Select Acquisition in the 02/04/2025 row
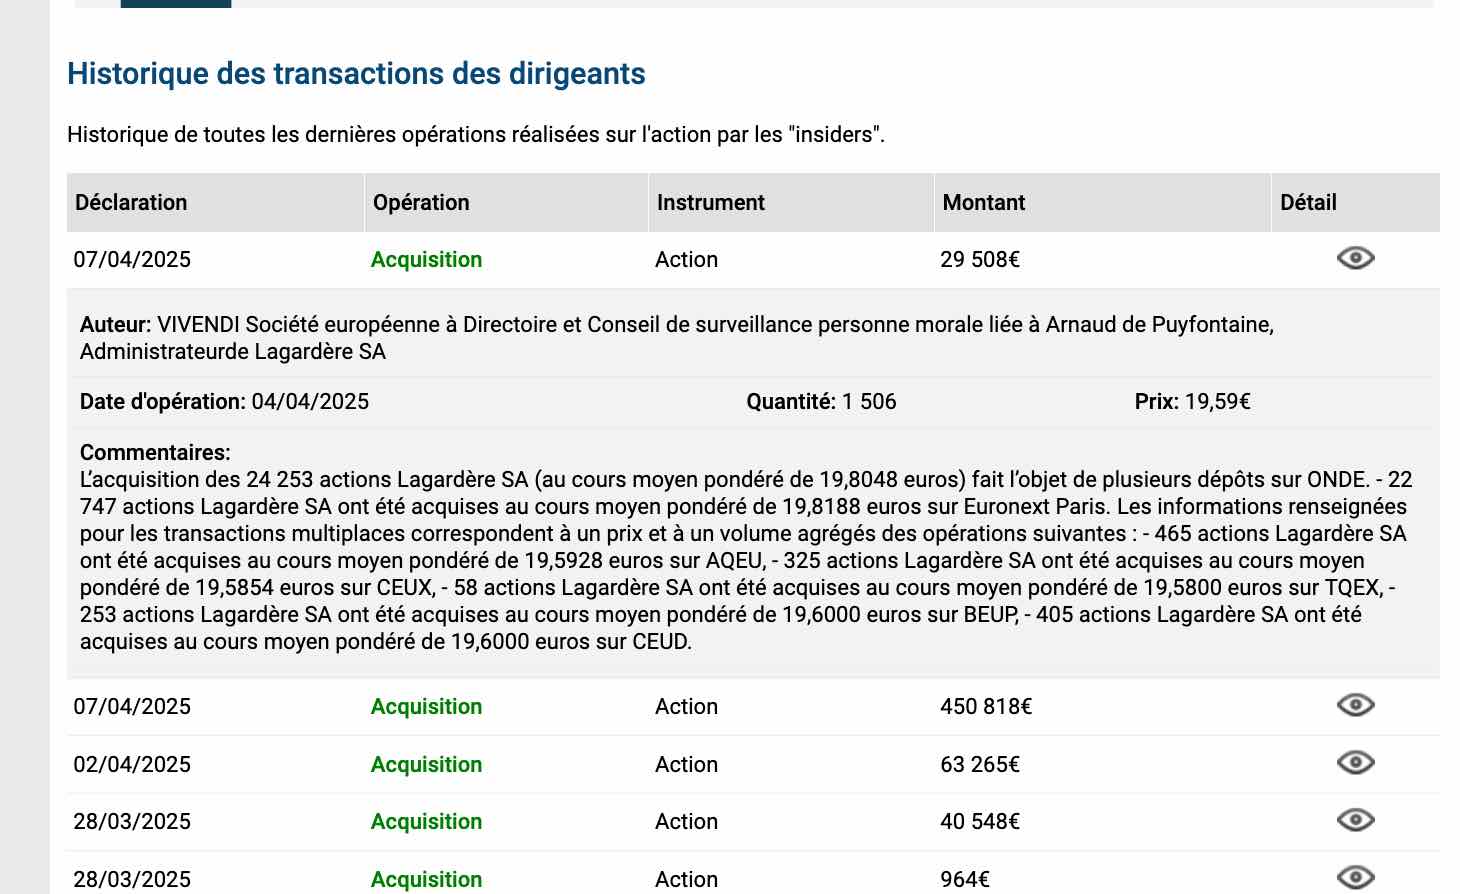The width and height of the screenshot is (1460, 894). tap(426, 764)
